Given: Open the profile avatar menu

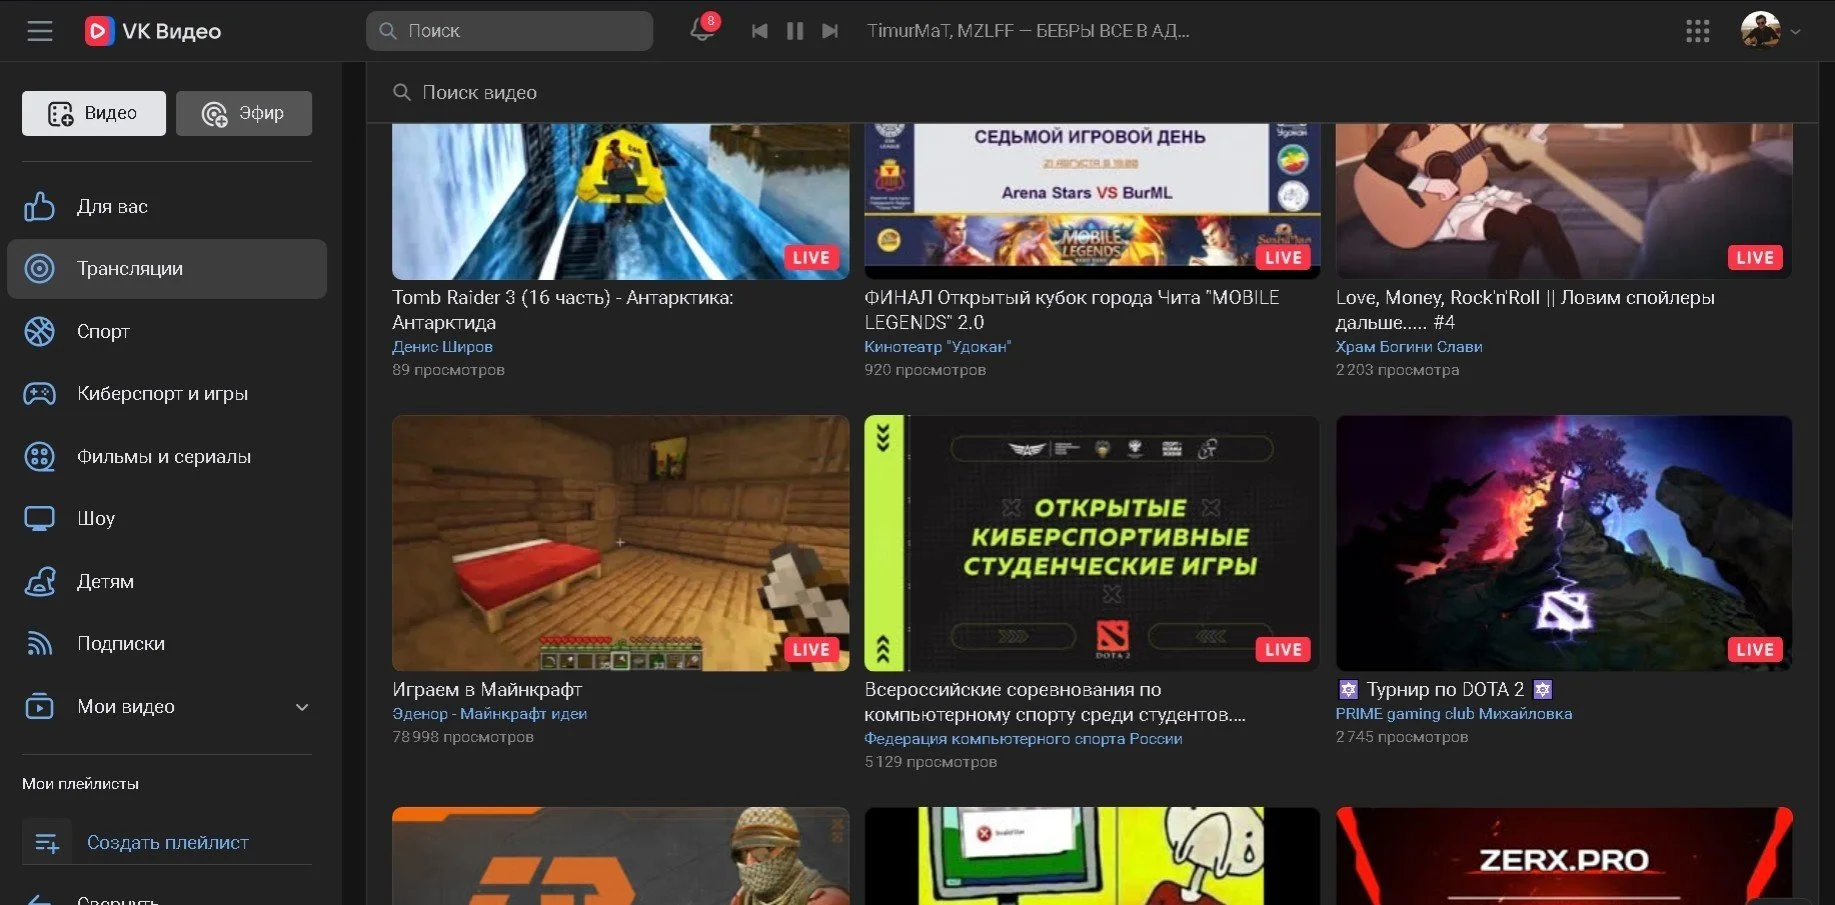Looking at the screenshot, I should pos(1770,30).
